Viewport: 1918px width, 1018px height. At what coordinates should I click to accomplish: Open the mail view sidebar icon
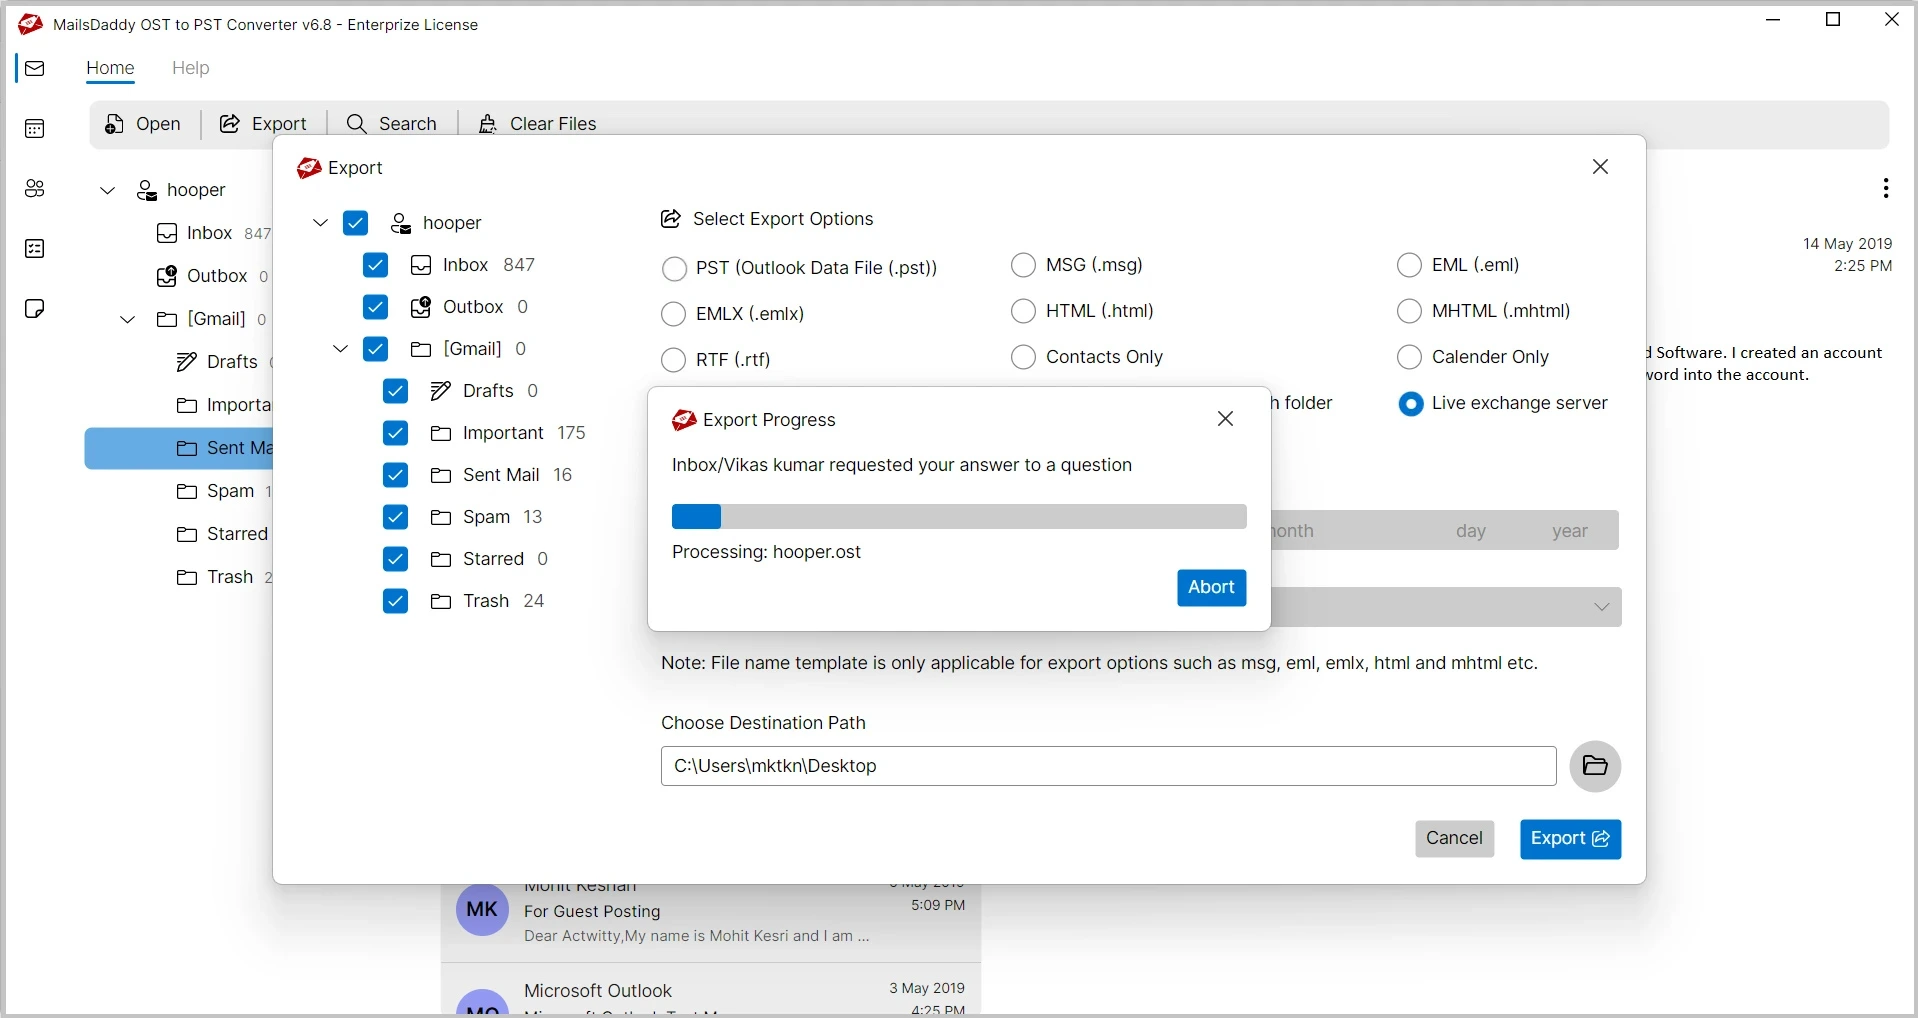[x=35, y=69]
